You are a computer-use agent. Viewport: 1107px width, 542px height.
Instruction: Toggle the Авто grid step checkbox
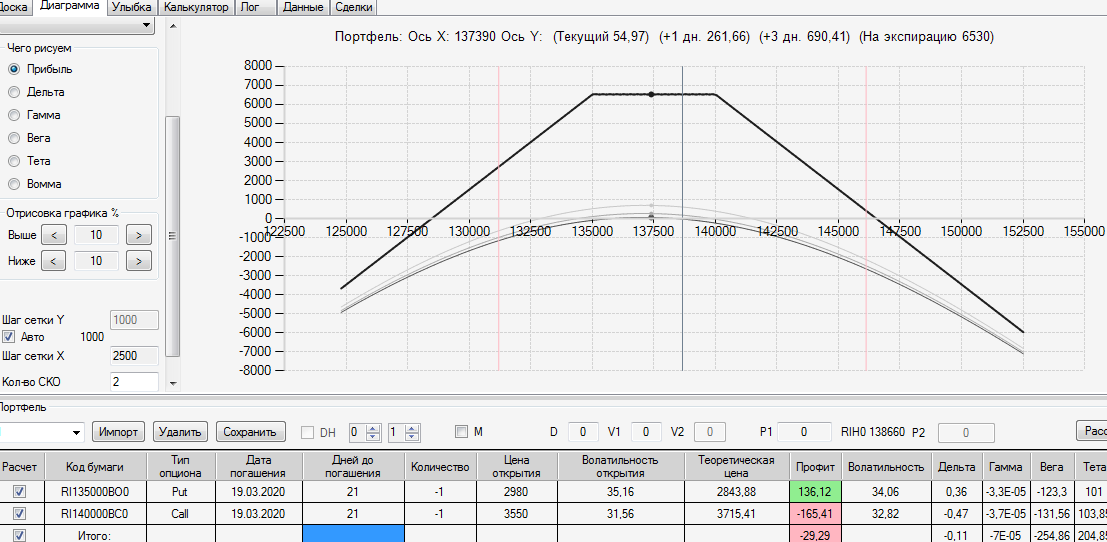click(8, 337)
